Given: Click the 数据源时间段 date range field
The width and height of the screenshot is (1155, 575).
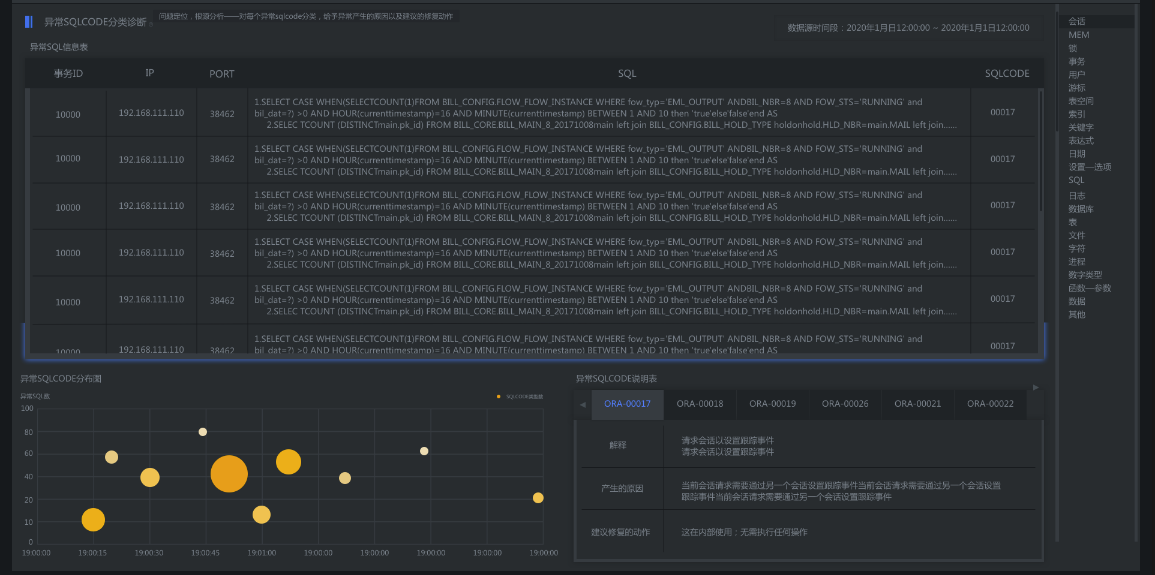Looking at the screenshot, I should tap(908, 28).
